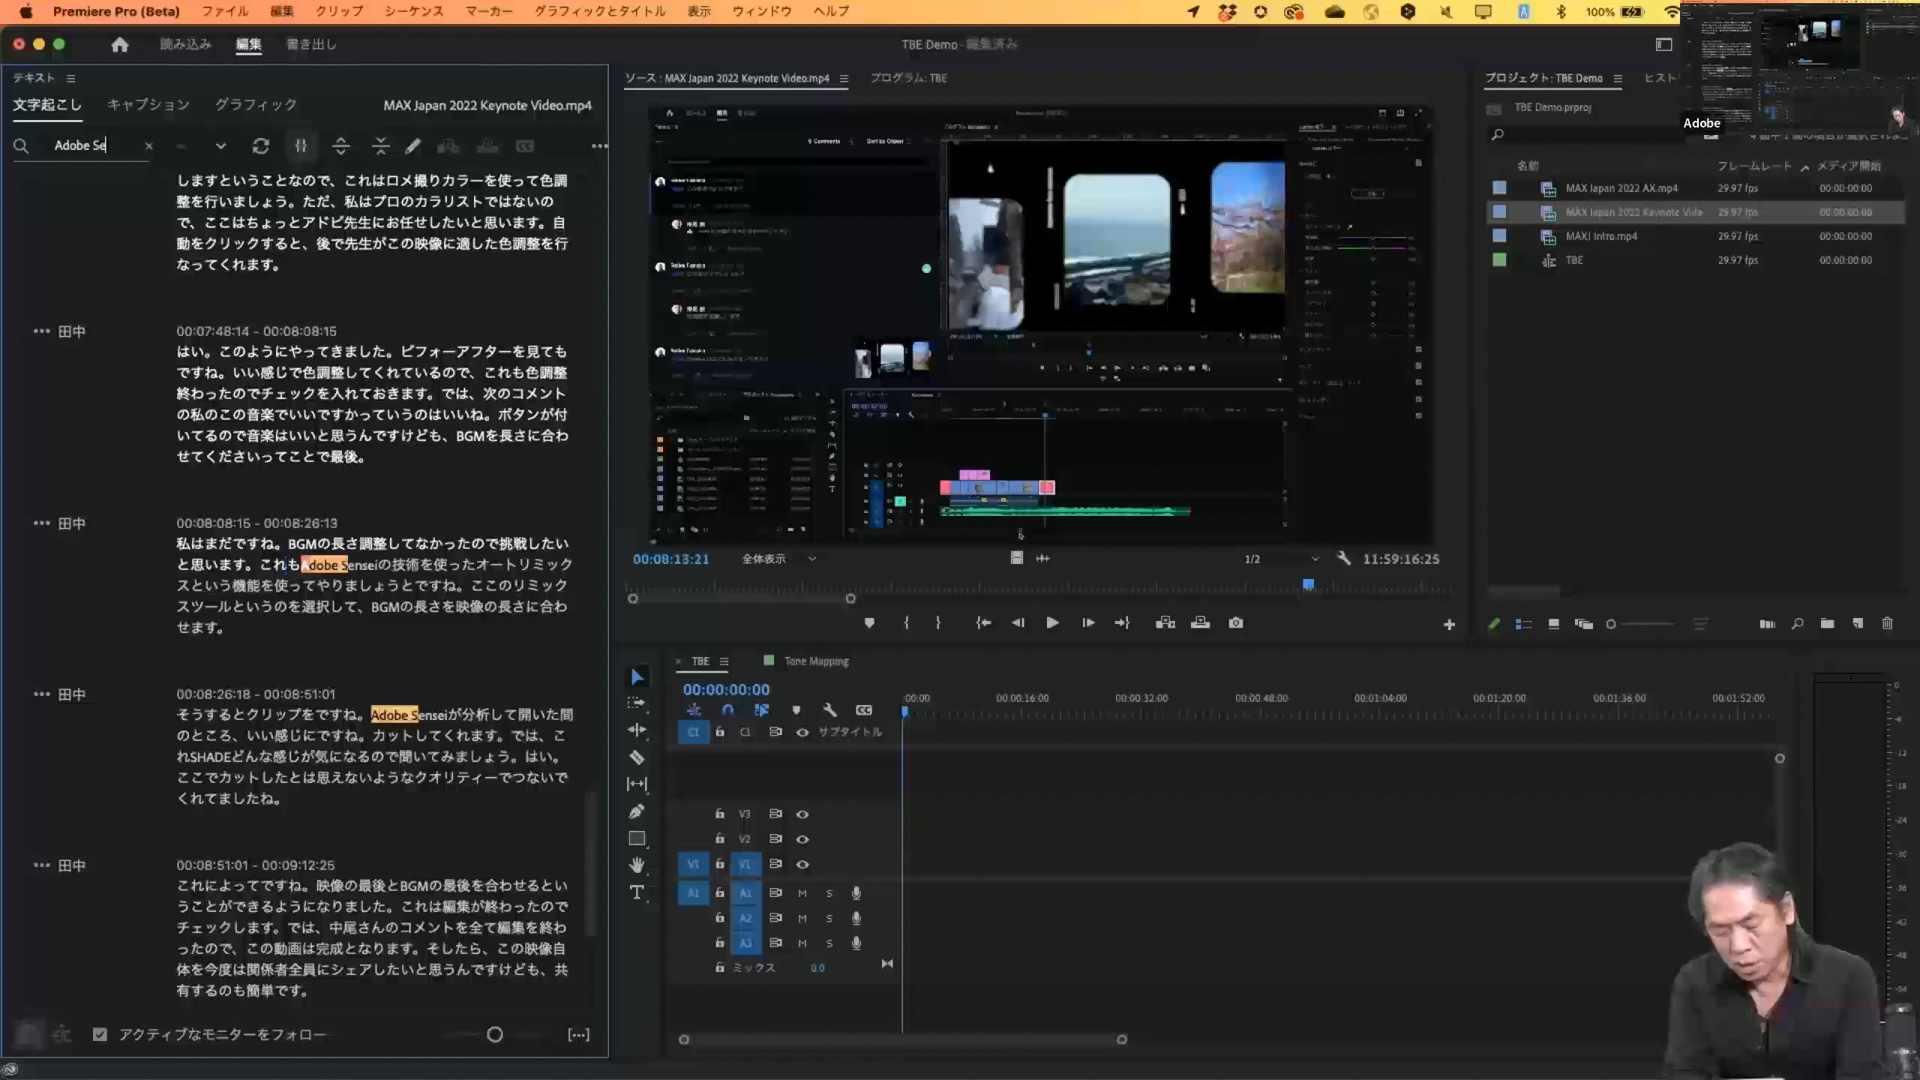Mute audio track A1
The height and width of the screenshot is (1080, 1920).
pos(802,893)
